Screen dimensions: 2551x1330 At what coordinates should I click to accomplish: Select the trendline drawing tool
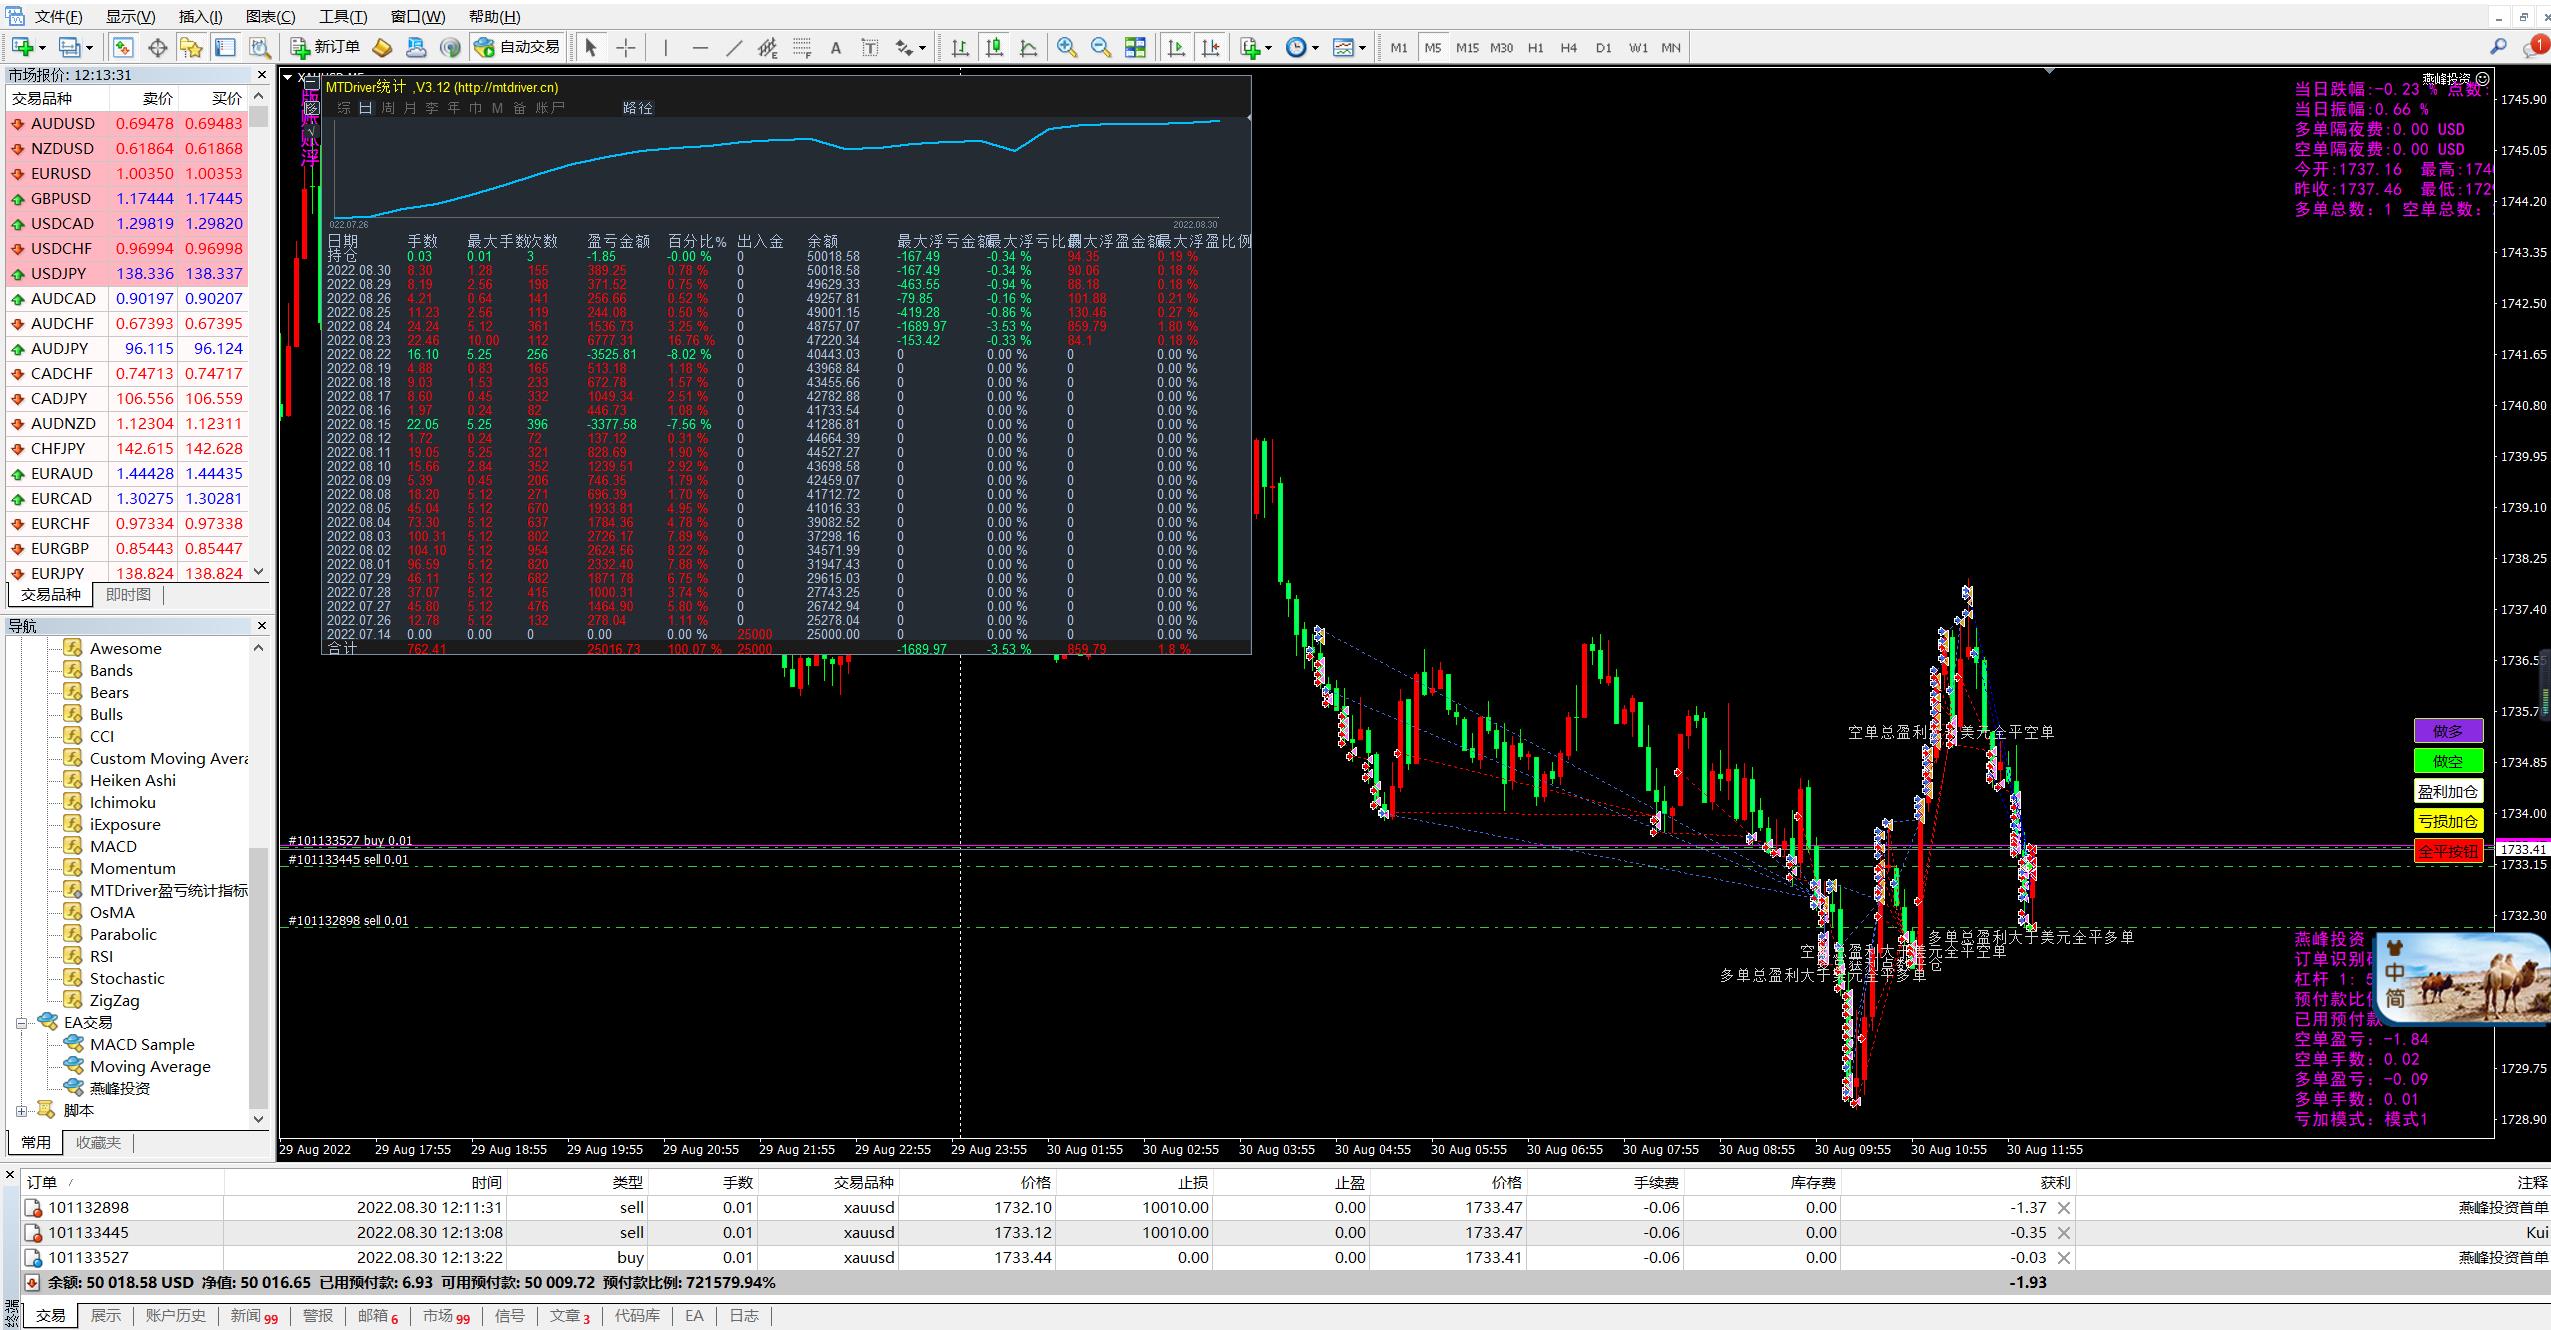pos(734,47)
